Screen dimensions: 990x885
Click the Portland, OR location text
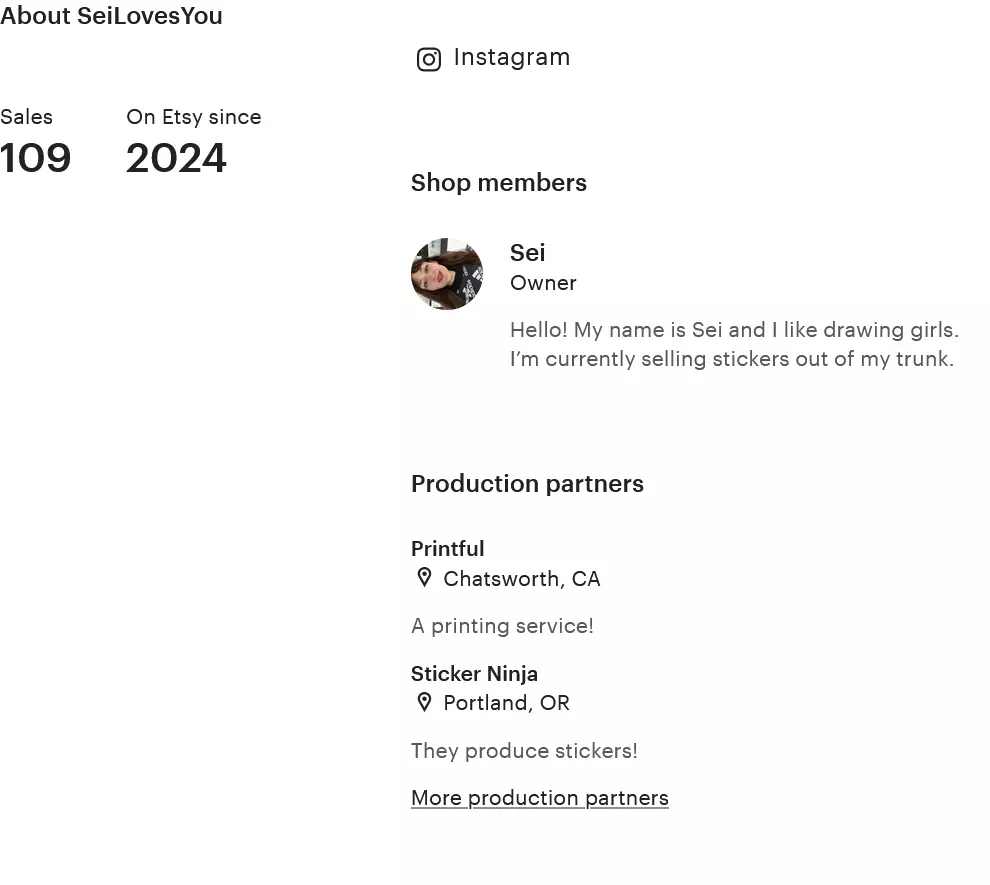(506, 703)
